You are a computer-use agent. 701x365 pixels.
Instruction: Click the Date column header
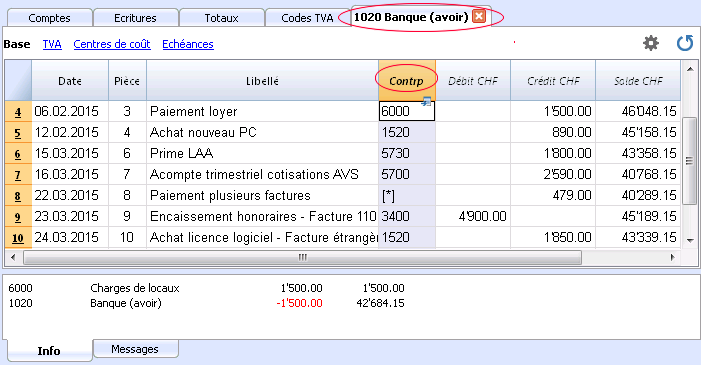[x=70, y=81]
